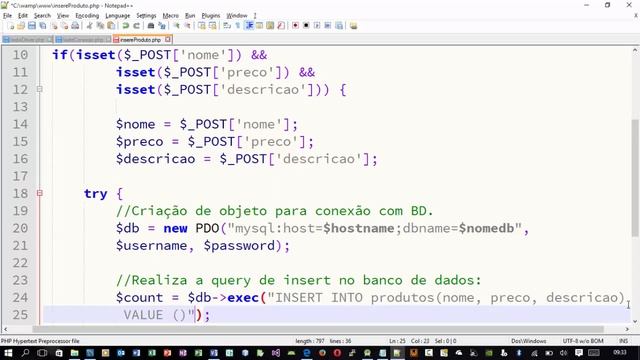Switch to the first document tab
Viewport: 640px width, 360px height.
point(27,40)
